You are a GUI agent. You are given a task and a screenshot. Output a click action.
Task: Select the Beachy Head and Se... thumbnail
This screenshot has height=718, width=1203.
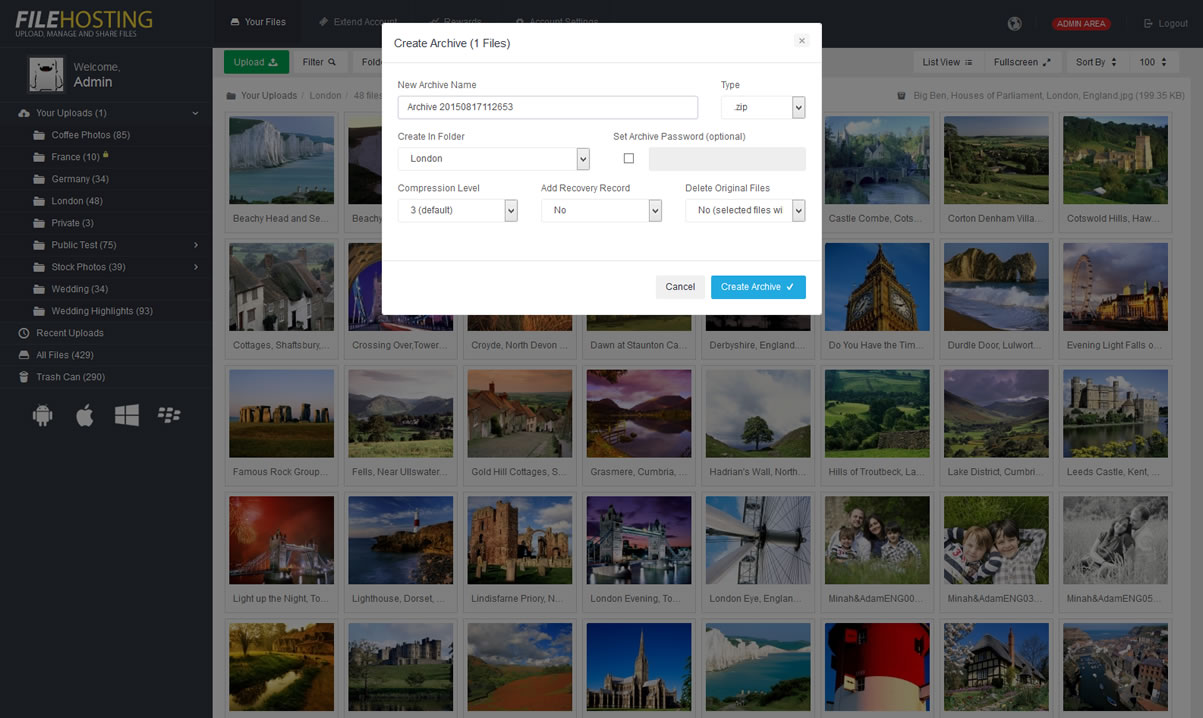click(x=281, y=160)
